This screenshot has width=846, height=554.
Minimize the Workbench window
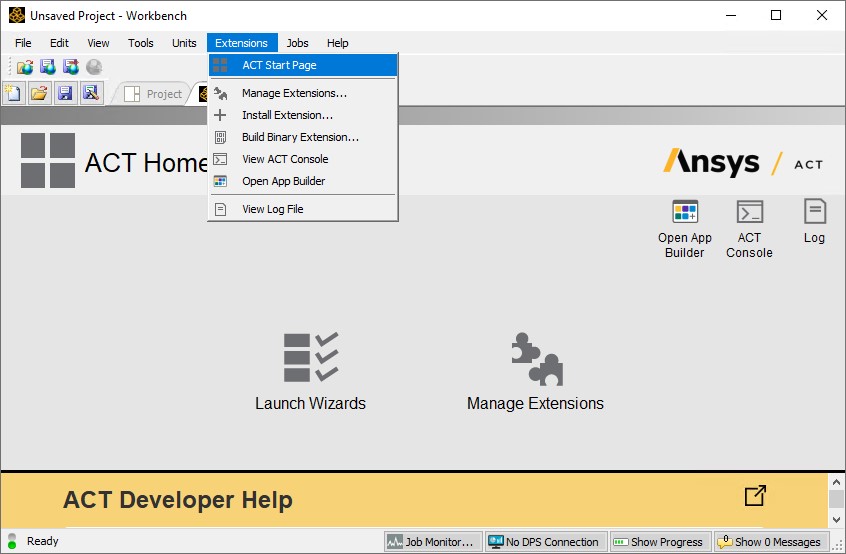click(731, 15)
